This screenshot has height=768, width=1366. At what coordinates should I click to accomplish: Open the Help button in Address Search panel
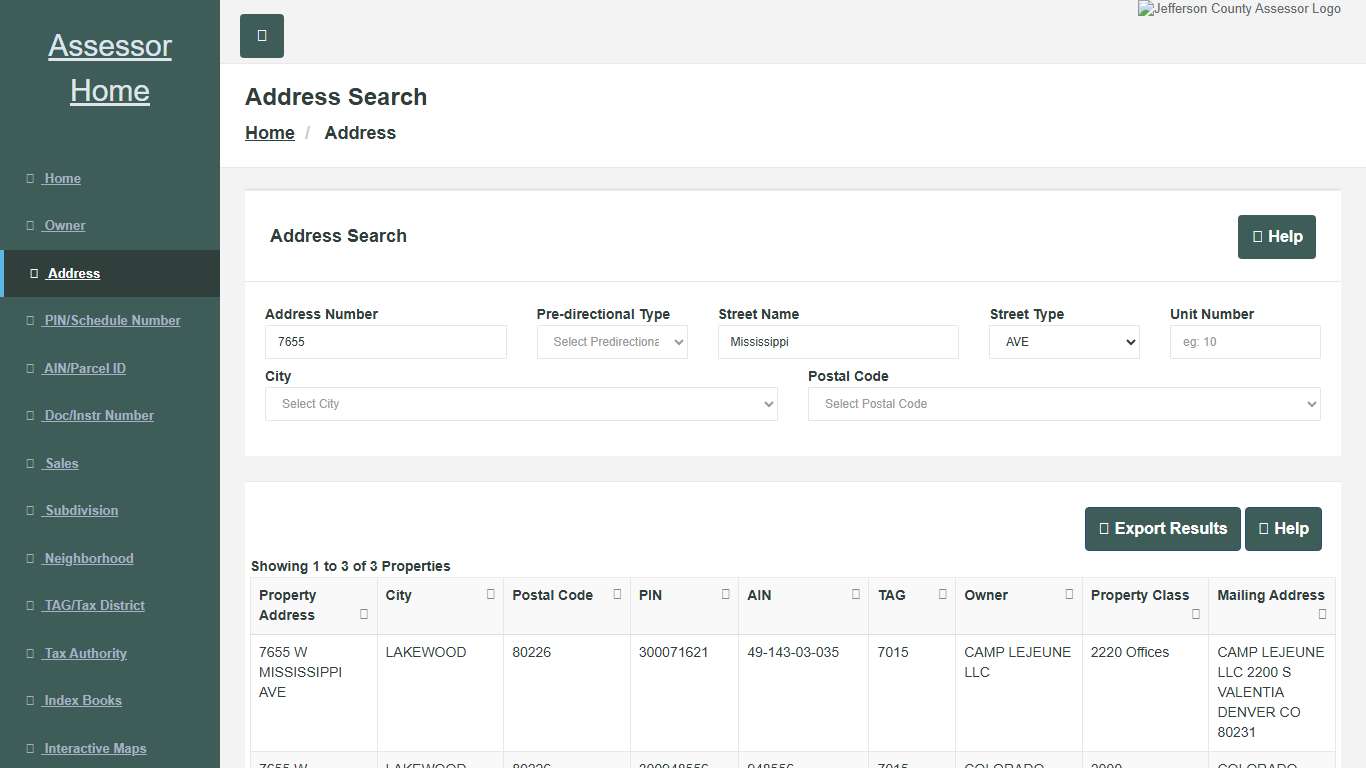(x=1276, y=237)
